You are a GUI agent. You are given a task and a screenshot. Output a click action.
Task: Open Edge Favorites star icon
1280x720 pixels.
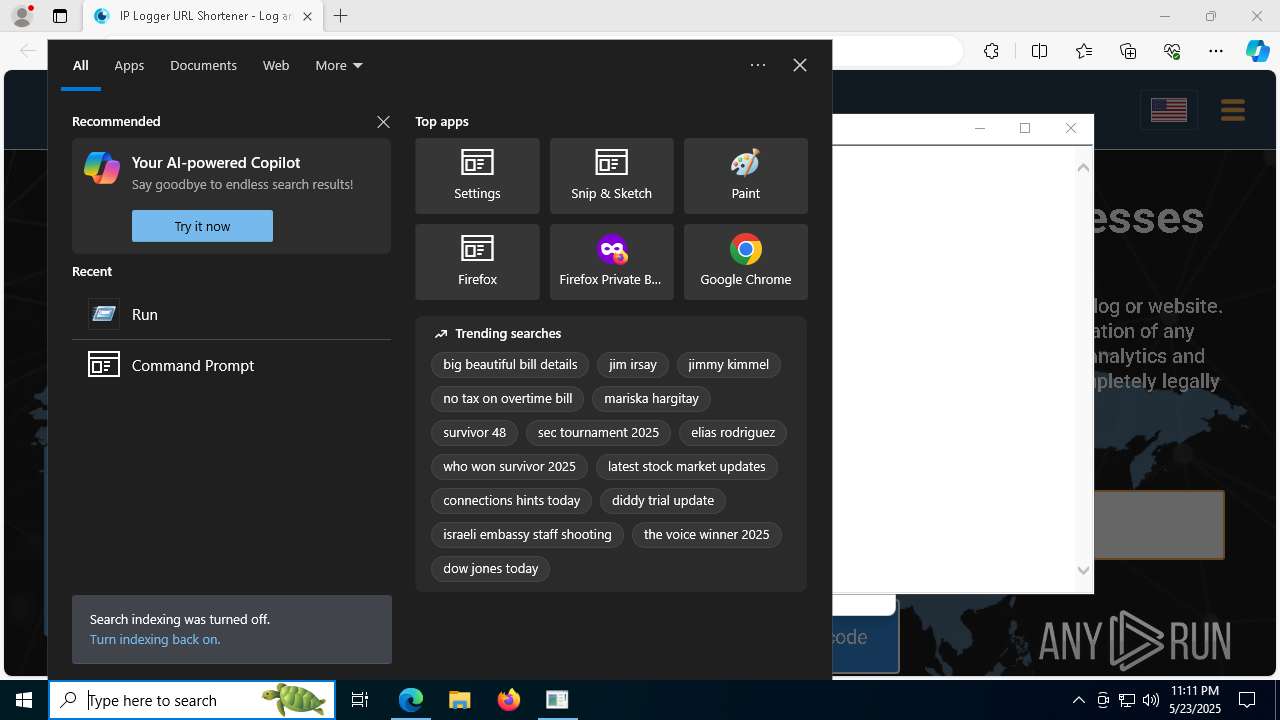coord(1084,51)
